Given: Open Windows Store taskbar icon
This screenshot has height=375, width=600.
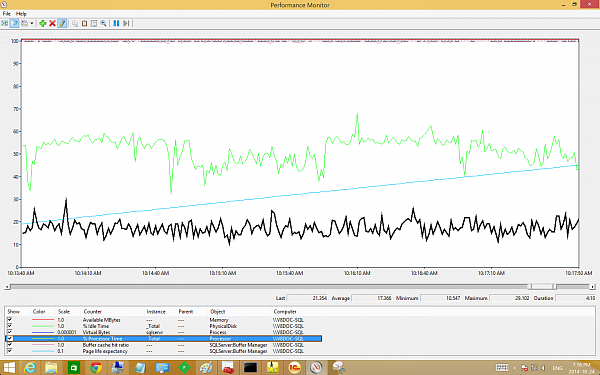Looking at the screenshot, I should 73,368.
